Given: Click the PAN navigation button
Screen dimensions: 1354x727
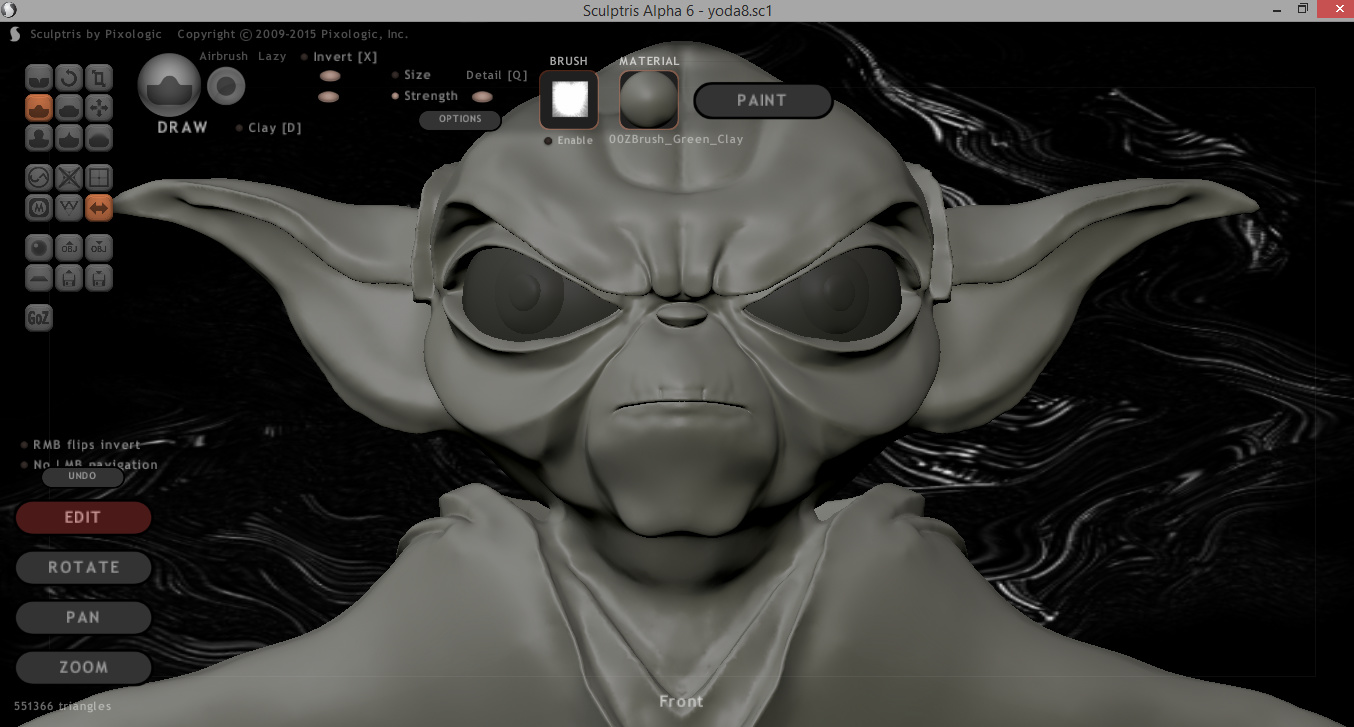Looking at the screenshot, I should pyautogui.click(x=83, y=618).
